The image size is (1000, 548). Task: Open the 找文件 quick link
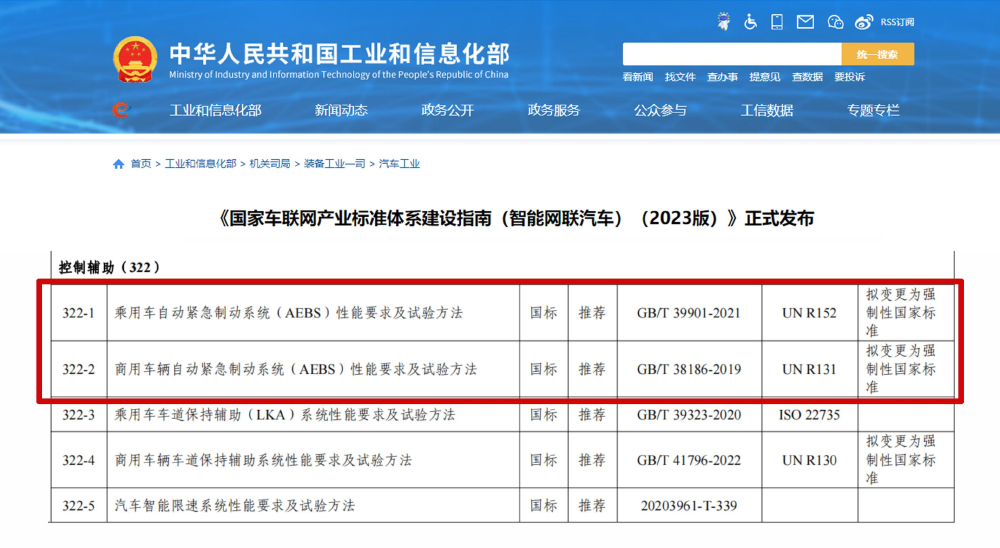click(x=680, y=77)
